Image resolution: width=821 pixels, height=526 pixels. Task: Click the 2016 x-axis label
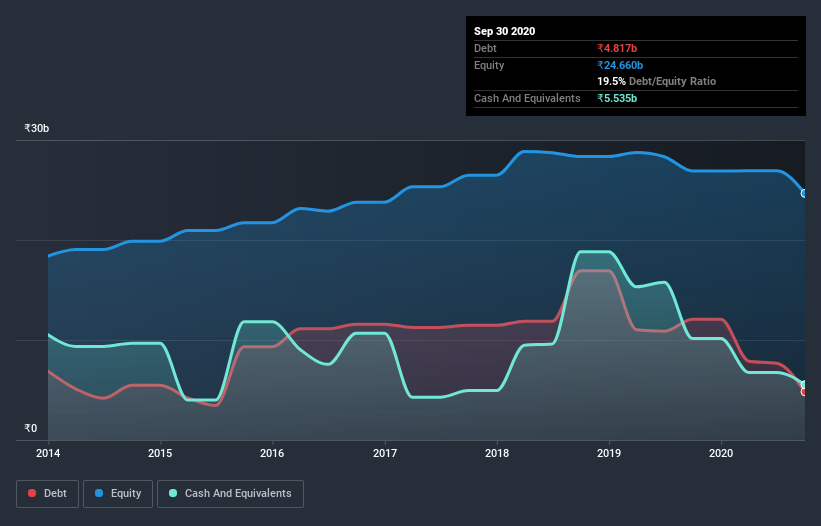[272, 453]
